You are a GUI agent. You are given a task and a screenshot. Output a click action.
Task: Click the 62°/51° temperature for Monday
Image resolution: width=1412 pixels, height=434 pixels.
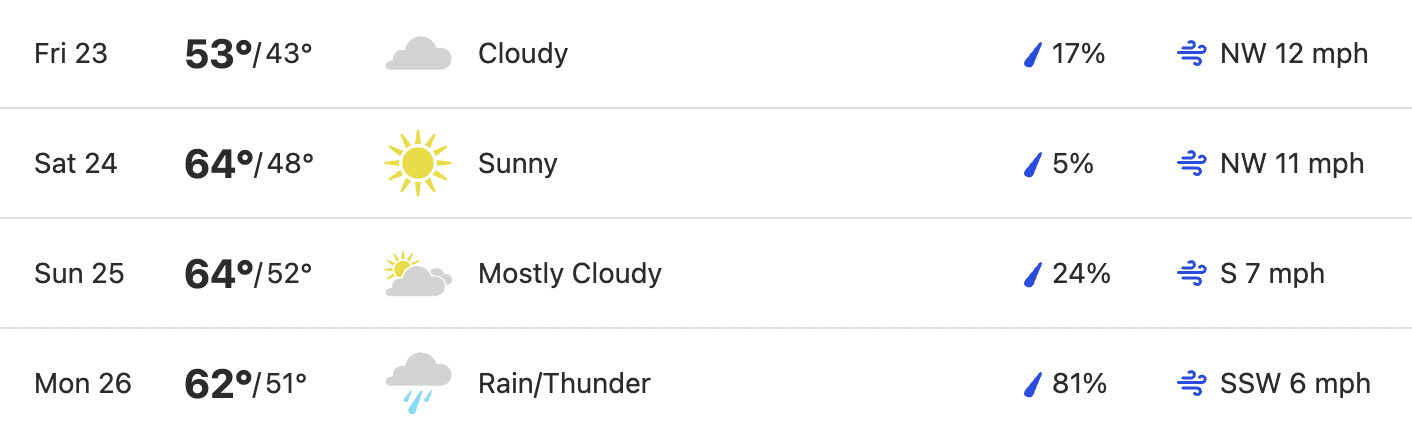coord(246,384)
